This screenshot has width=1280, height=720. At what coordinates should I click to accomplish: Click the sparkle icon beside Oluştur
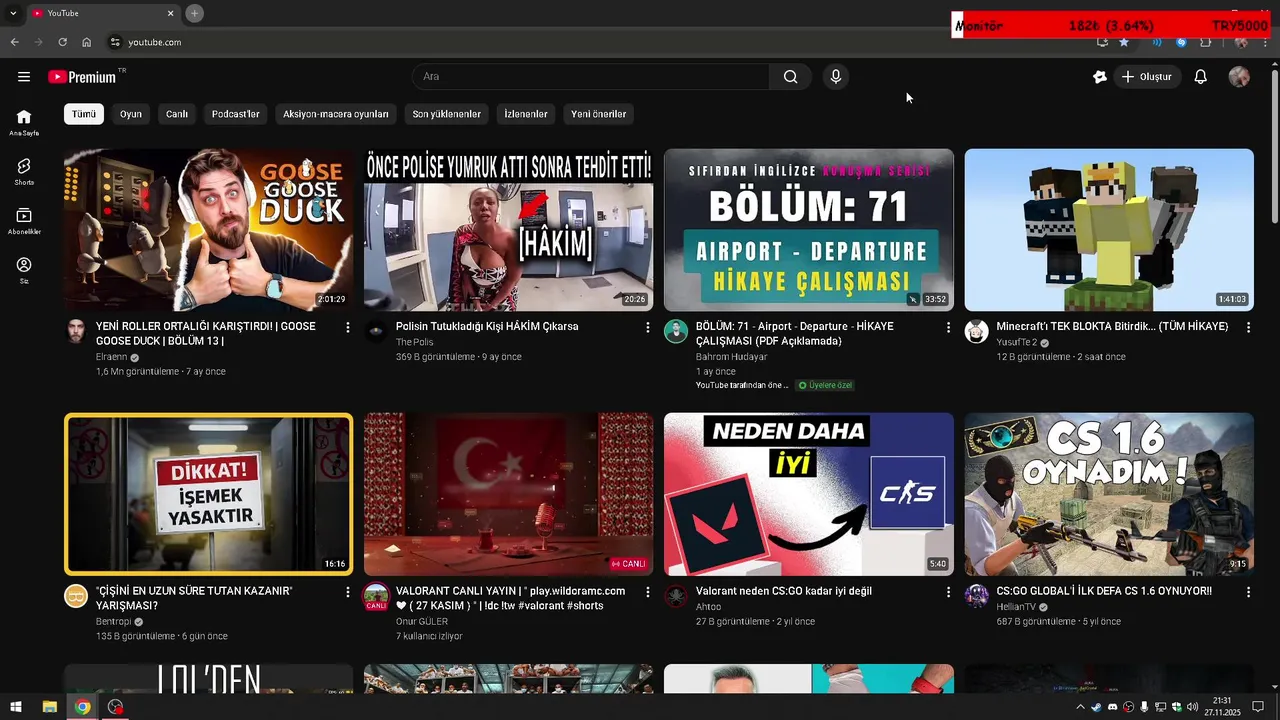pyautogui.click(x=1100, y=77)
